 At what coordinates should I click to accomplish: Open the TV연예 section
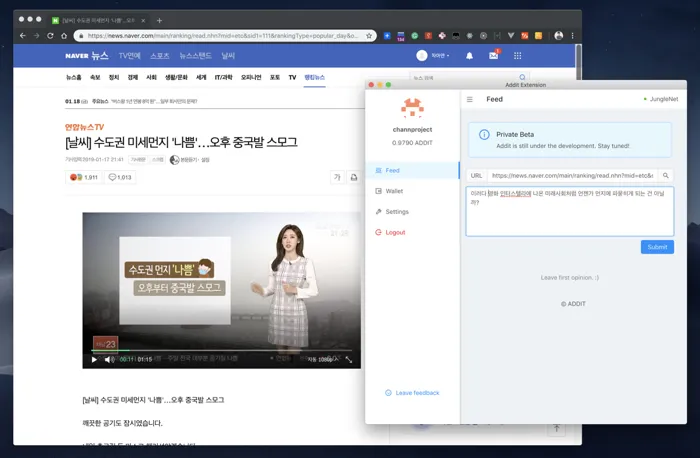(129, 55)
